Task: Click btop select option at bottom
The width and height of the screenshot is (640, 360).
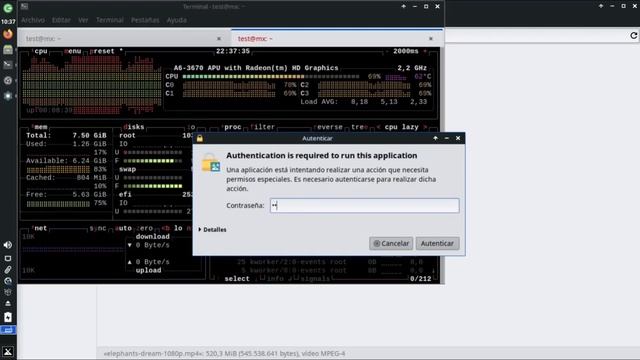Action: click(x=237, y=279)
